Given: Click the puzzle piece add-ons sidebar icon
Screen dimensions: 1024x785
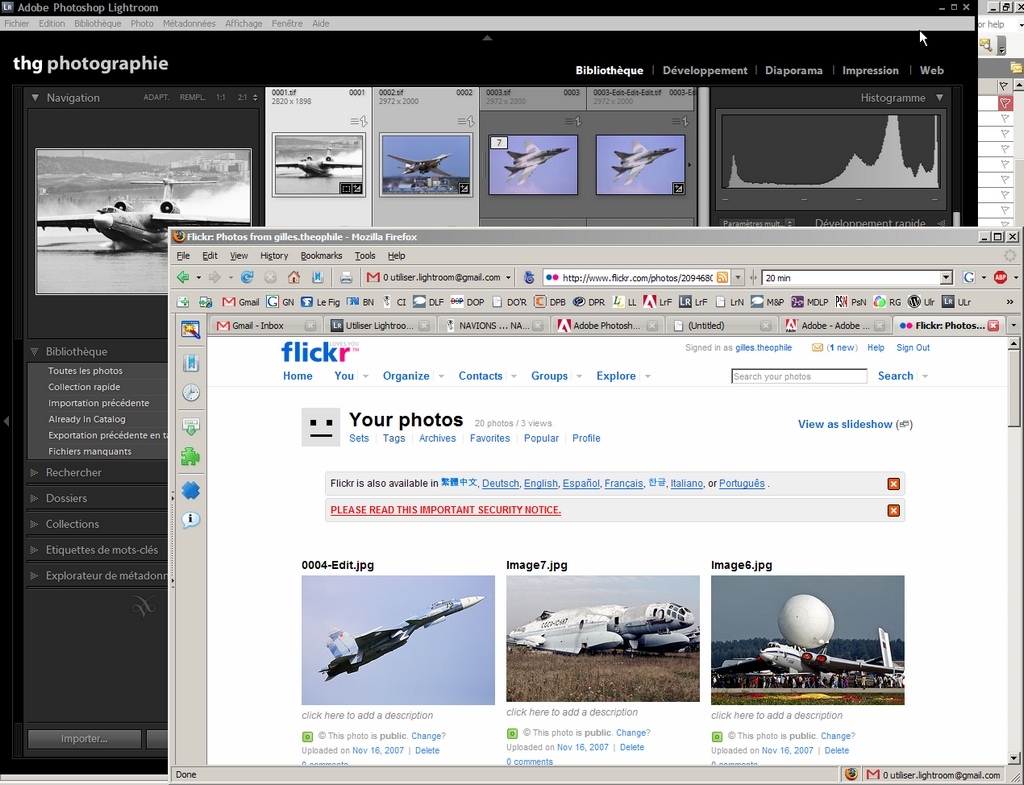Looking at the screenshot, I should click(190, 457).
